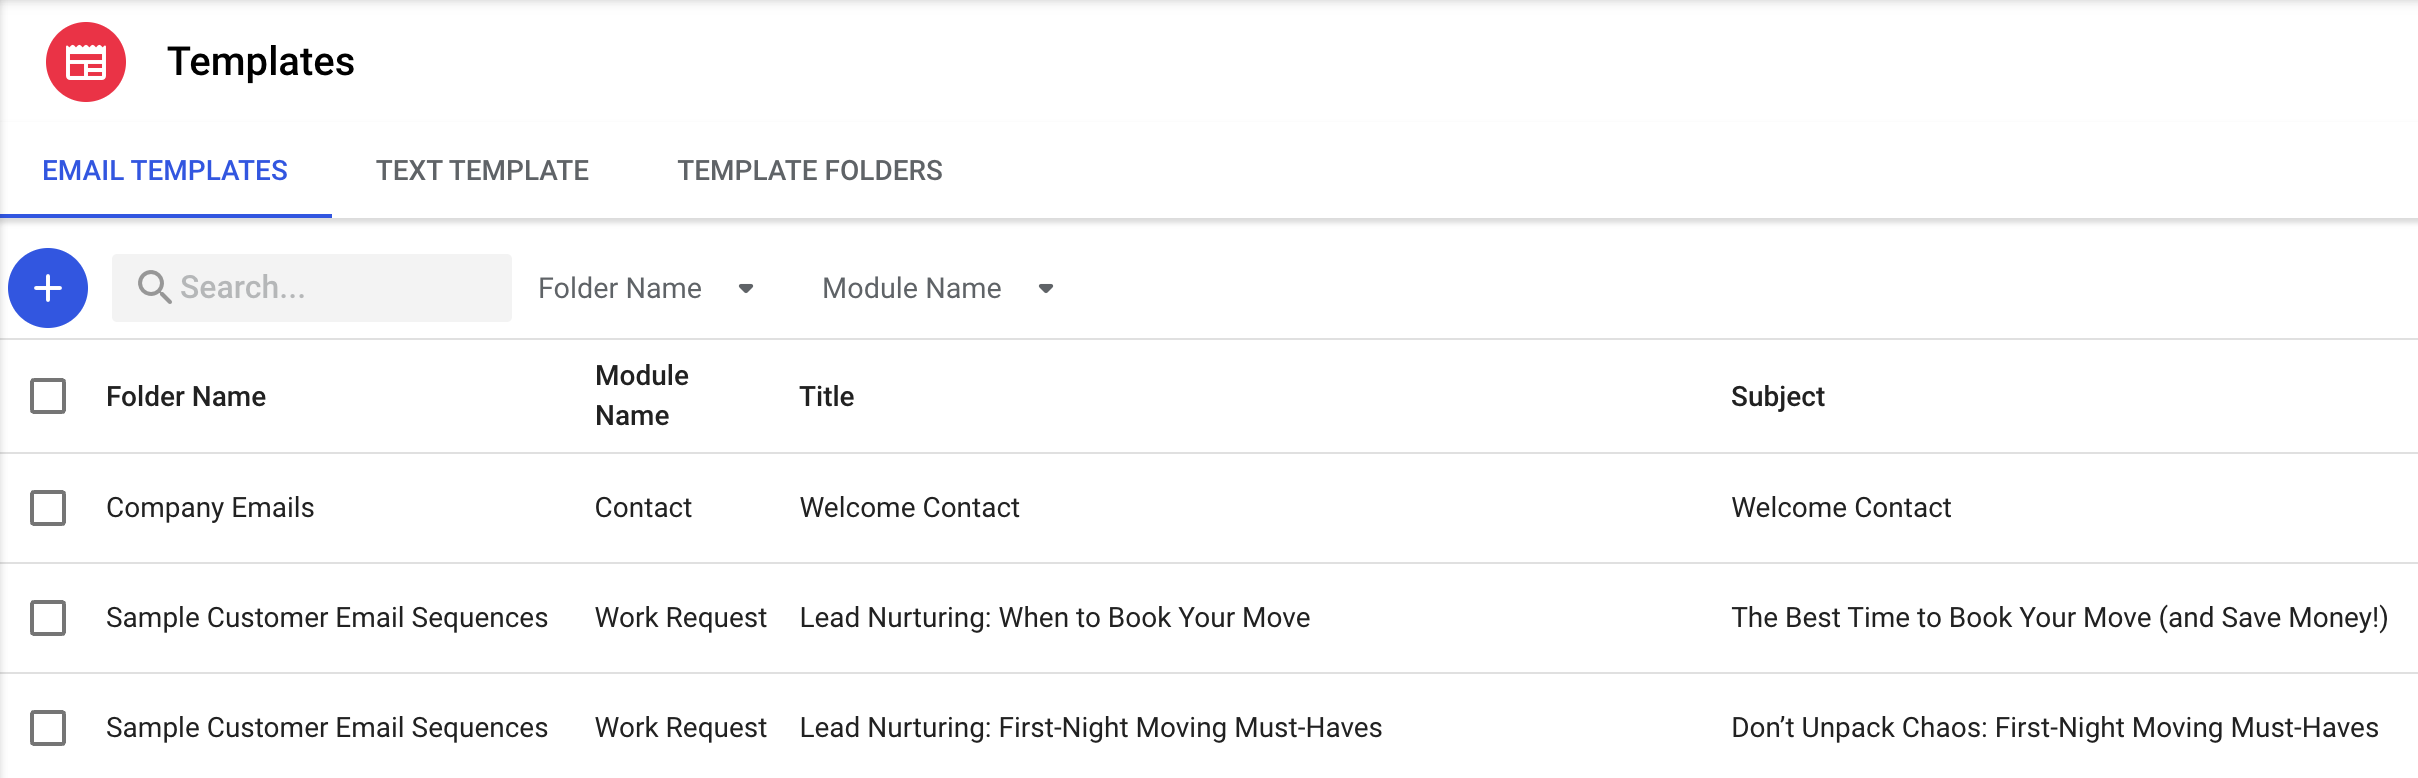Click the red Templates module icon
This screenshot has height=778, width=2418.
[86, 62]
